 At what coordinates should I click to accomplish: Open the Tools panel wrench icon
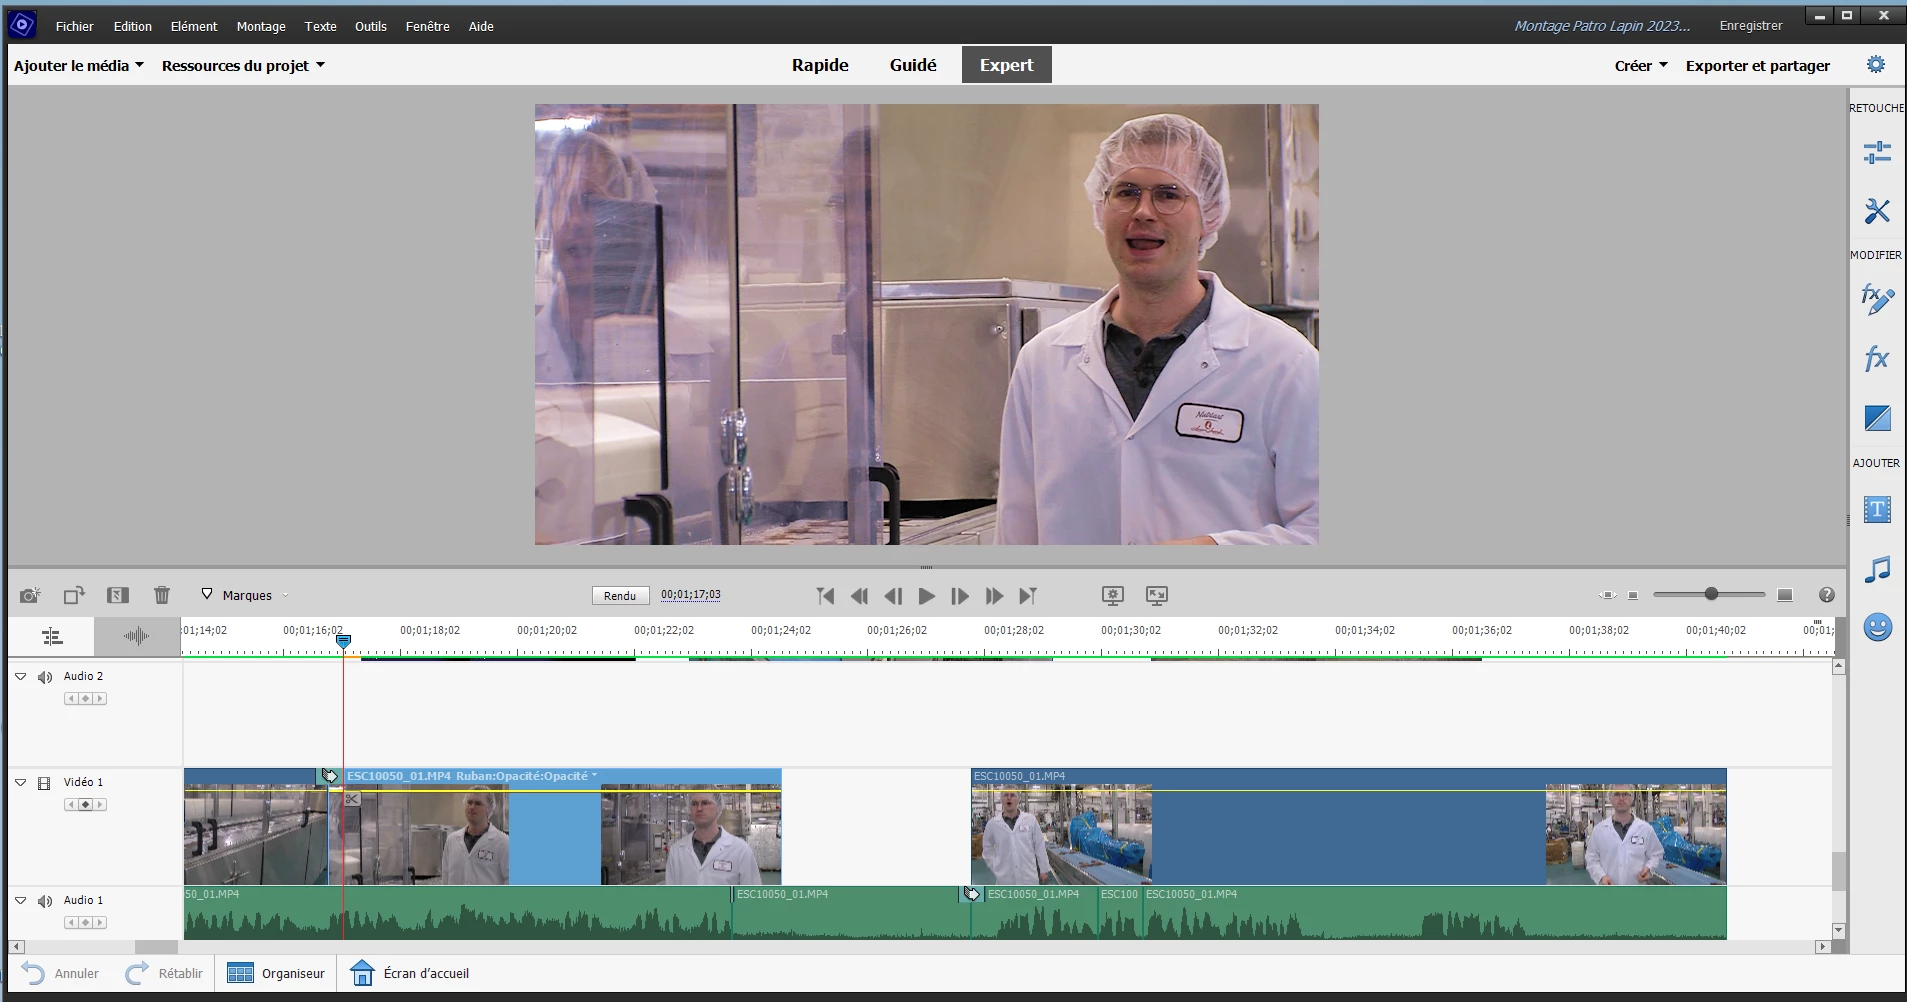pyautogui.click(x=1877, y=211)
